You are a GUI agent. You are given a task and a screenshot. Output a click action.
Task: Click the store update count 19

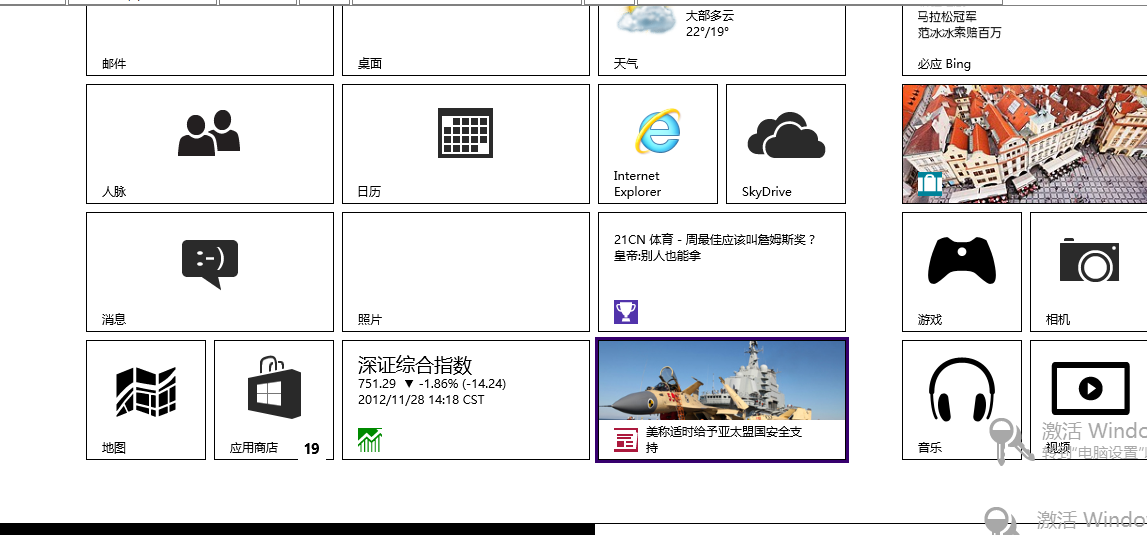pyautogui.click(x=312, y=449)
